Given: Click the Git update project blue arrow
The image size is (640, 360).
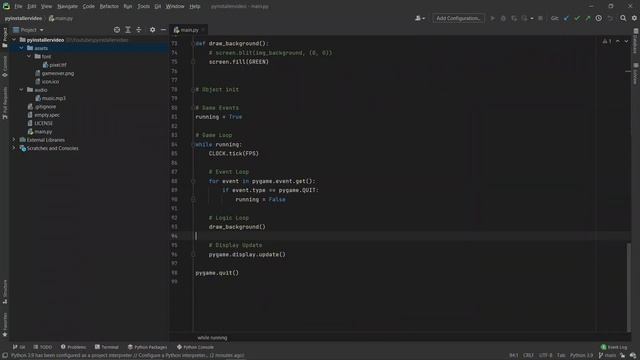Looking at the screenshot, I should (566, 18).
